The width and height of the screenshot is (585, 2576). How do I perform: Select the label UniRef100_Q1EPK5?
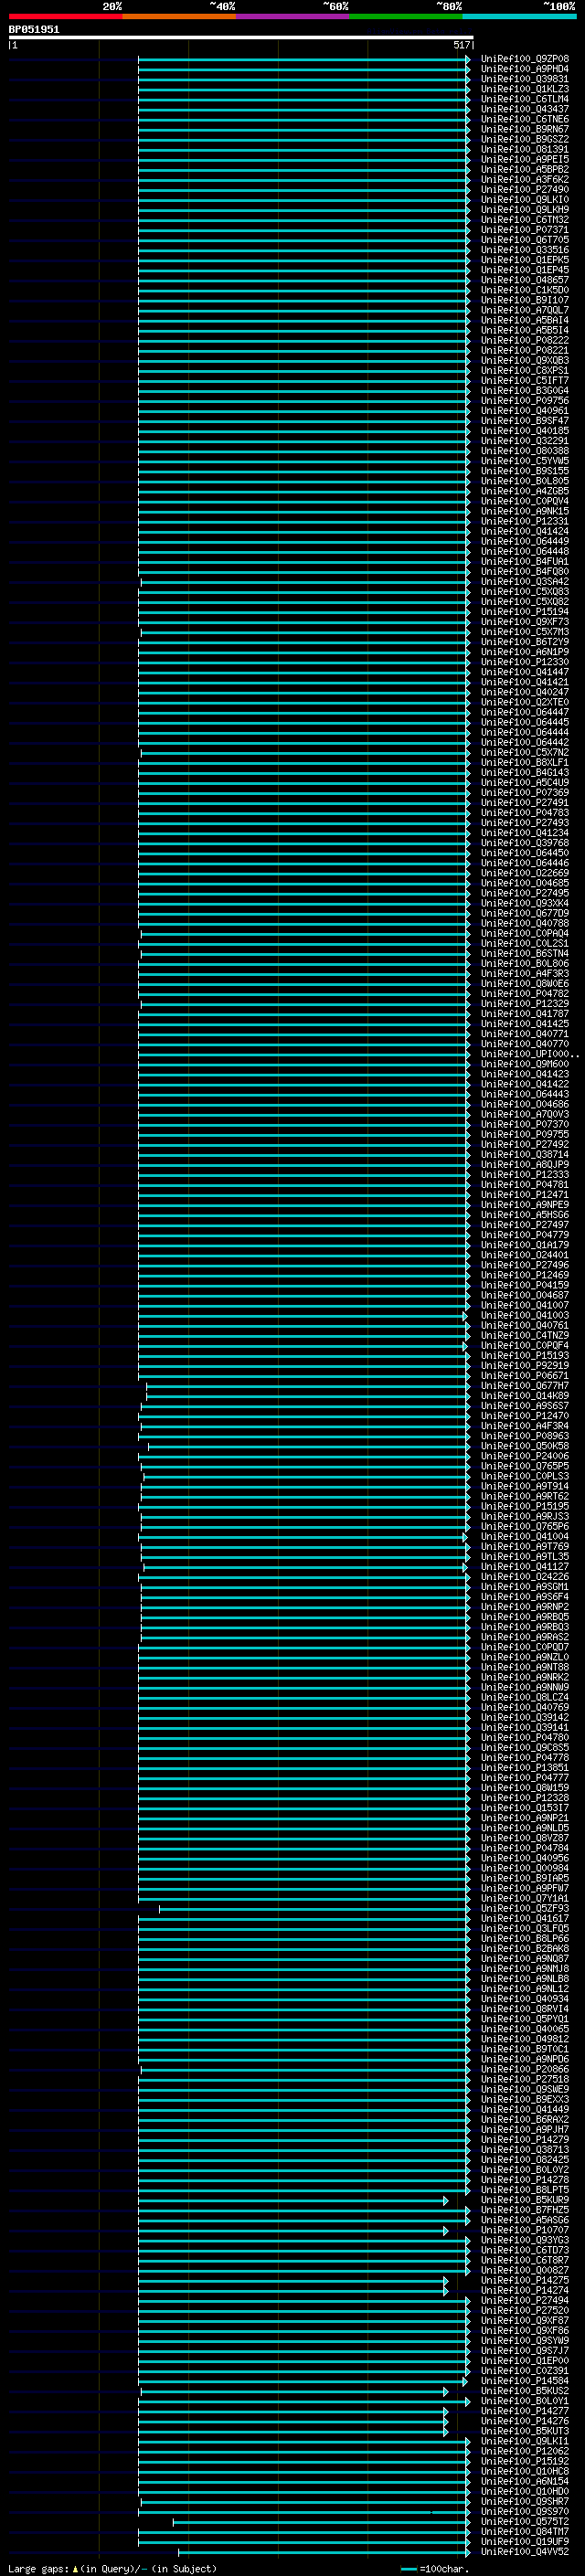click(x=525, y=260)
